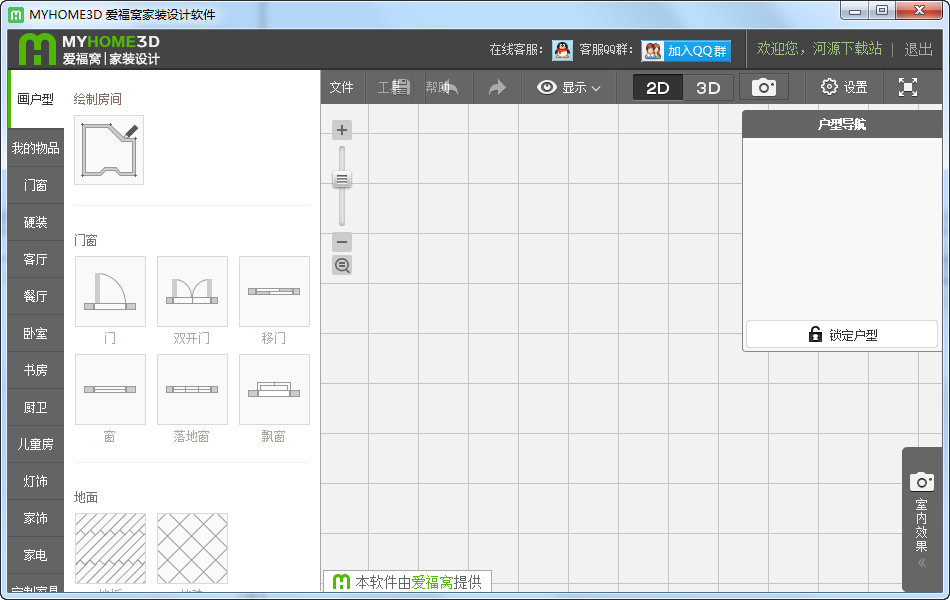This screenshot has height=600, width=950.
Task: Open 设置 settings
Action: coord(844,87)
